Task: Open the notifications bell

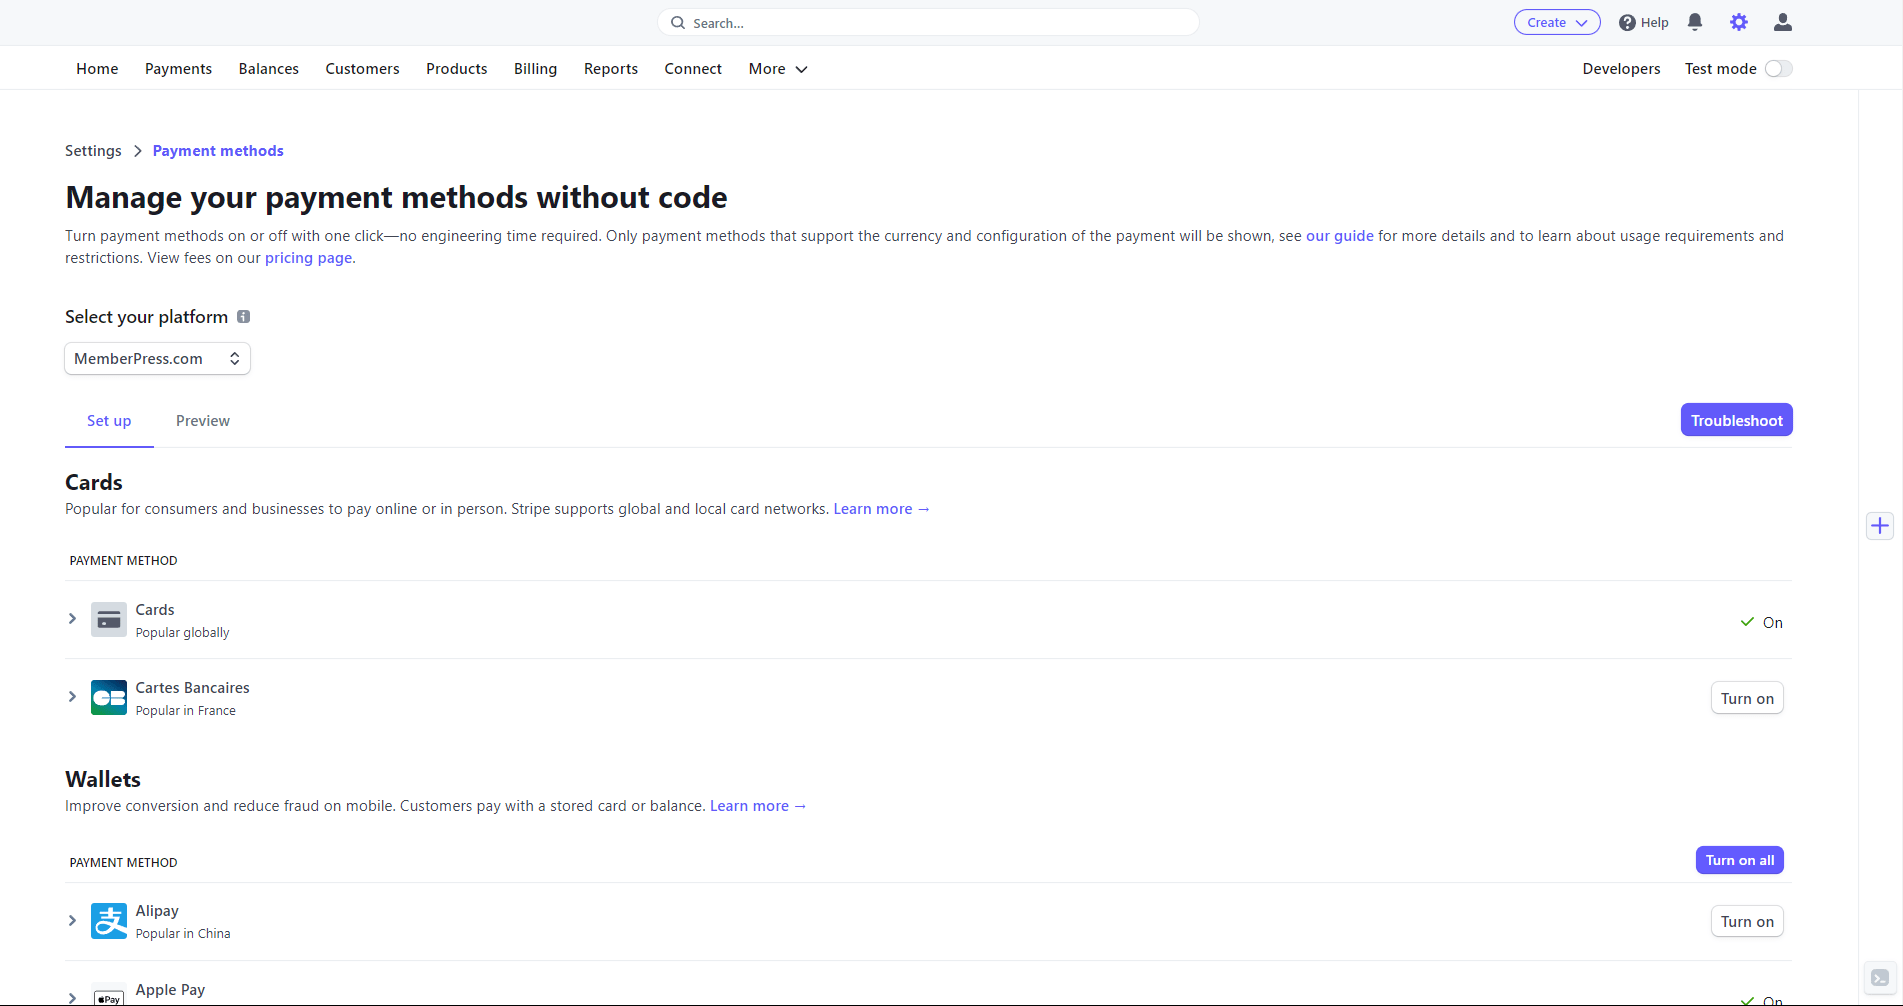Action: coord(1694,22)
